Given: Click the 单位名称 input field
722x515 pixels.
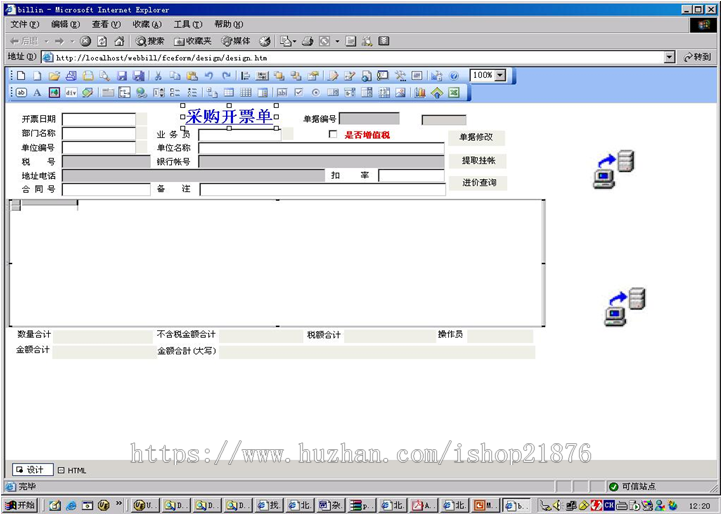Looking at the screenshot, I should [x=321, y=148].
